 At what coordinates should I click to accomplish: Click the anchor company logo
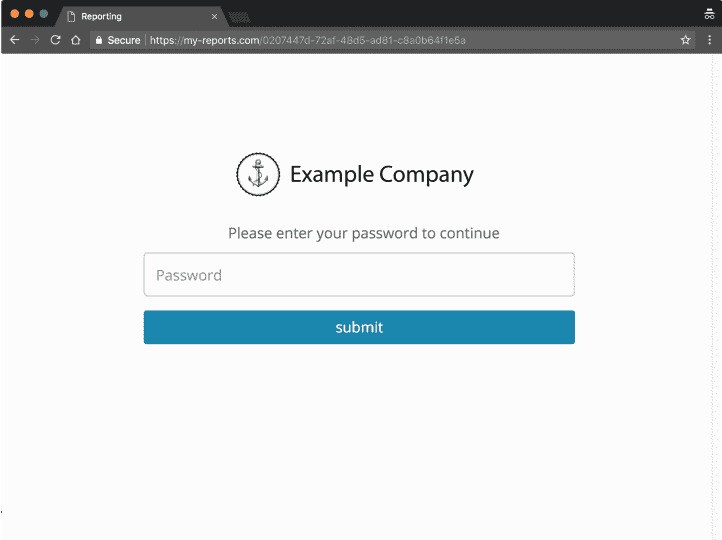(x=258, y=174)
